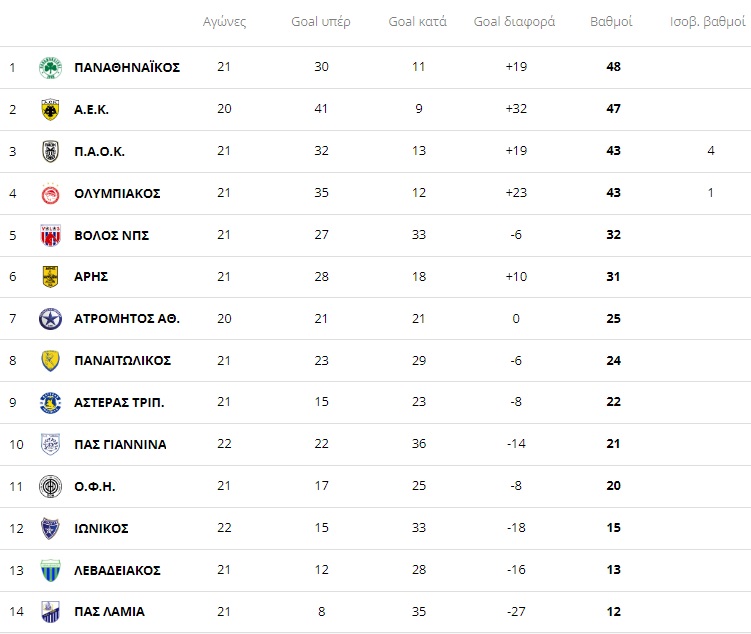The height and width of the screenshot is (634, 751).
Task: Click the Π.Α.Ο.Κ. black shield crest
Action: click(x=50, y=151)
